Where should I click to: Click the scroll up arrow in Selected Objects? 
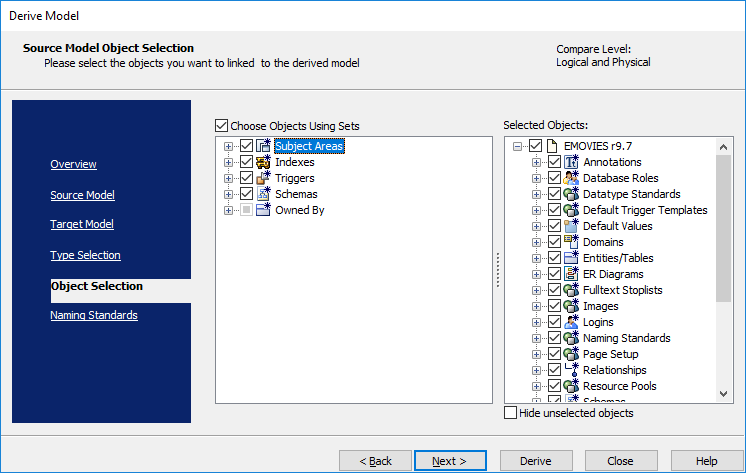coord(723,147)
